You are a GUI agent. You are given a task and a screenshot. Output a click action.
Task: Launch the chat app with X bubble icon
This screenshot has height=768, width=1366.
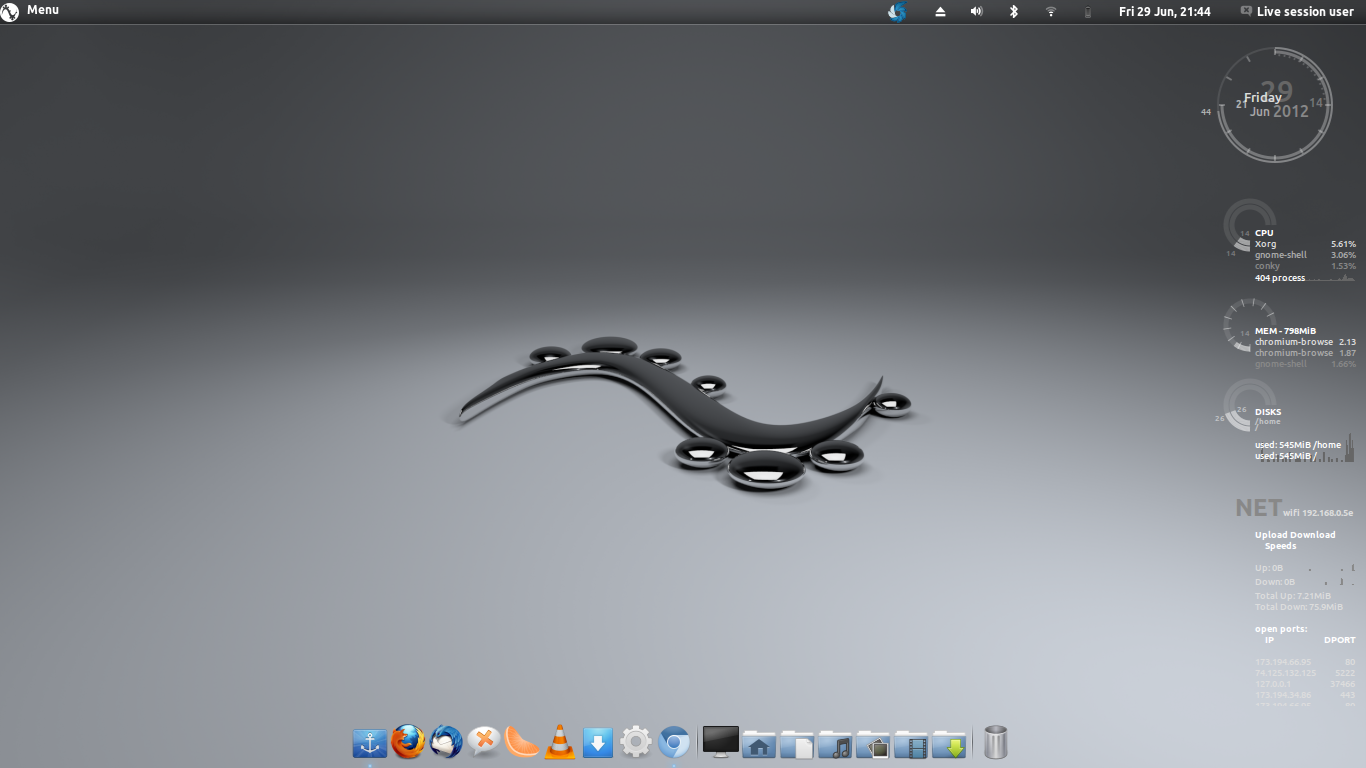click(x=484, y=741)
